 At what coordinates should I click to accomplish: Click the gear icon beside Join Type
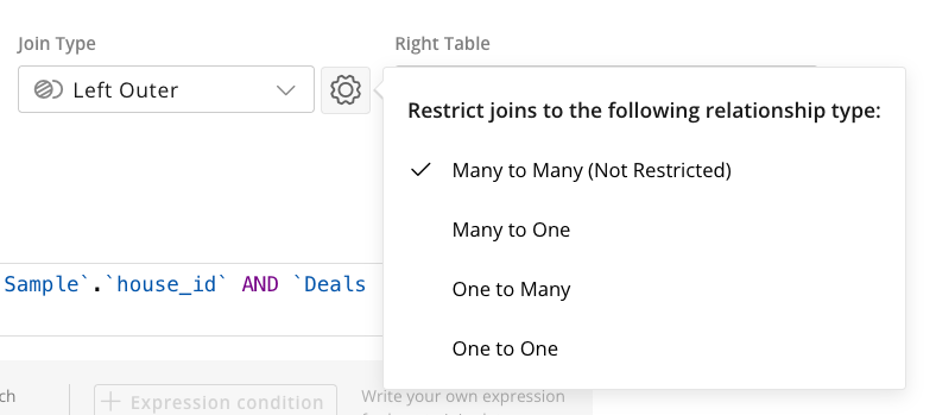[346, 90]
